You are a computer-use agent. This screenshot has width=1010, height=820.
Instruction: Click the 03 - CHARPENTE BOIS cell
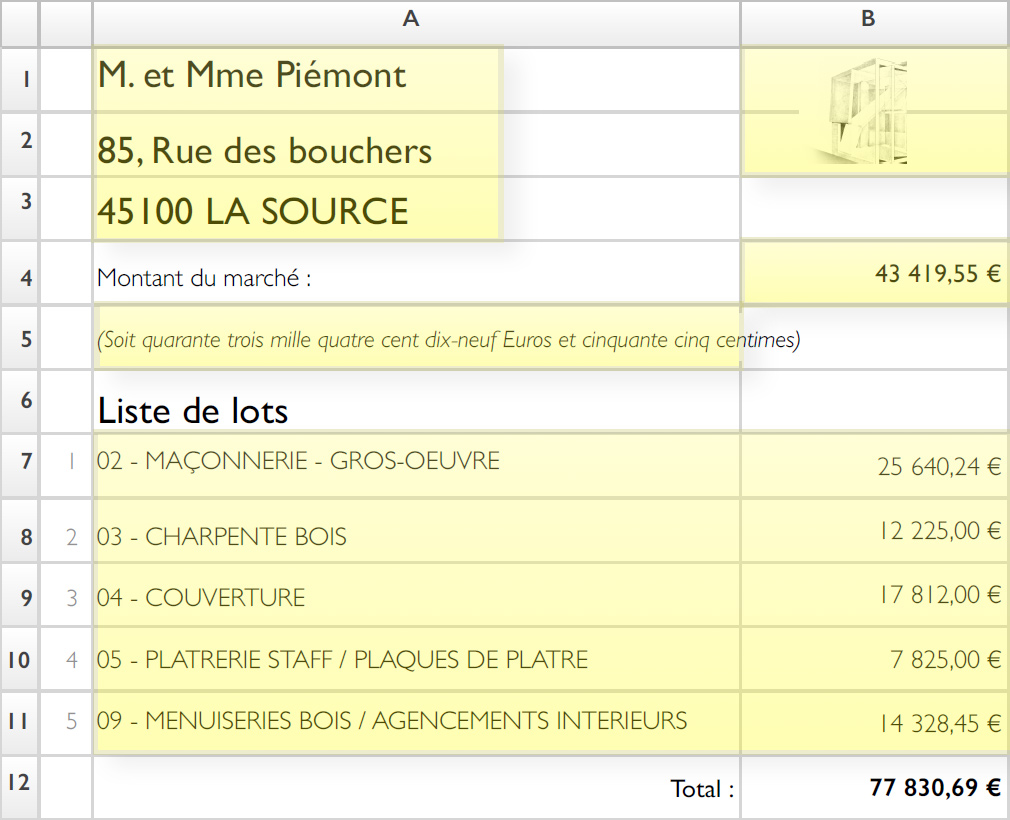pyautogui.click(x=222, y=537)
